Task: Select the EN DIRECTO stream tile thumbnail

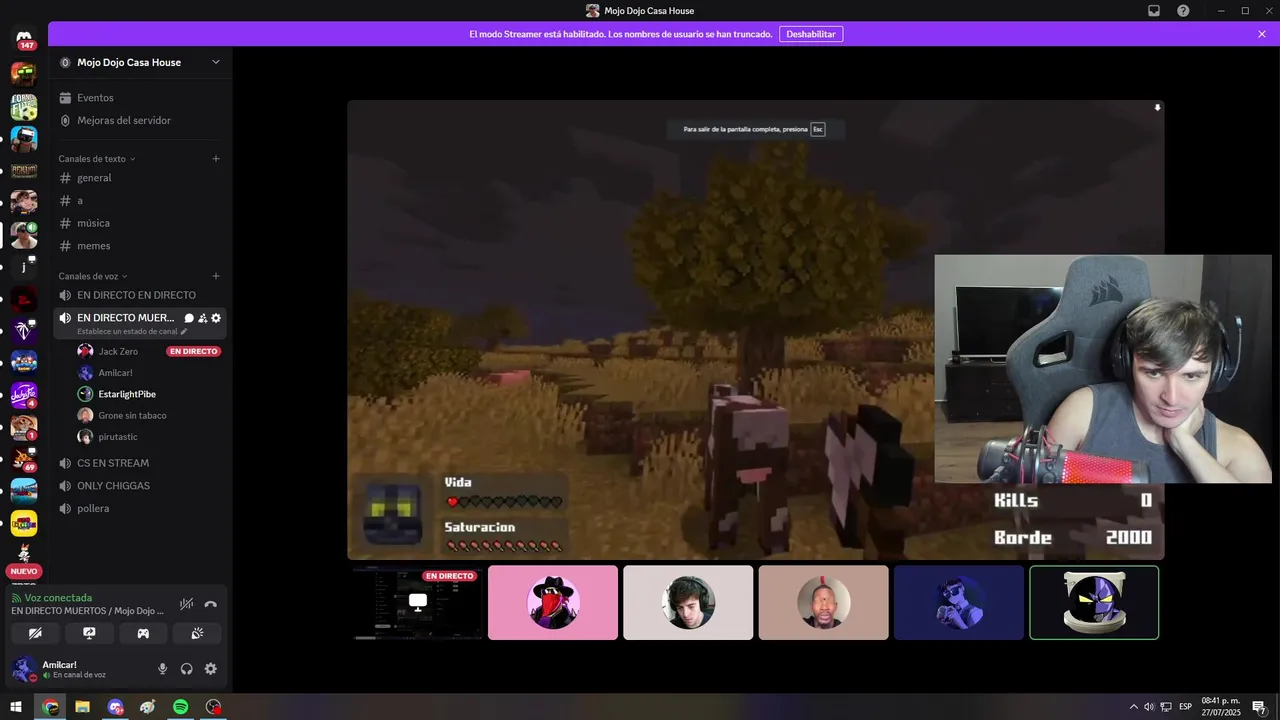Action: 418,602
